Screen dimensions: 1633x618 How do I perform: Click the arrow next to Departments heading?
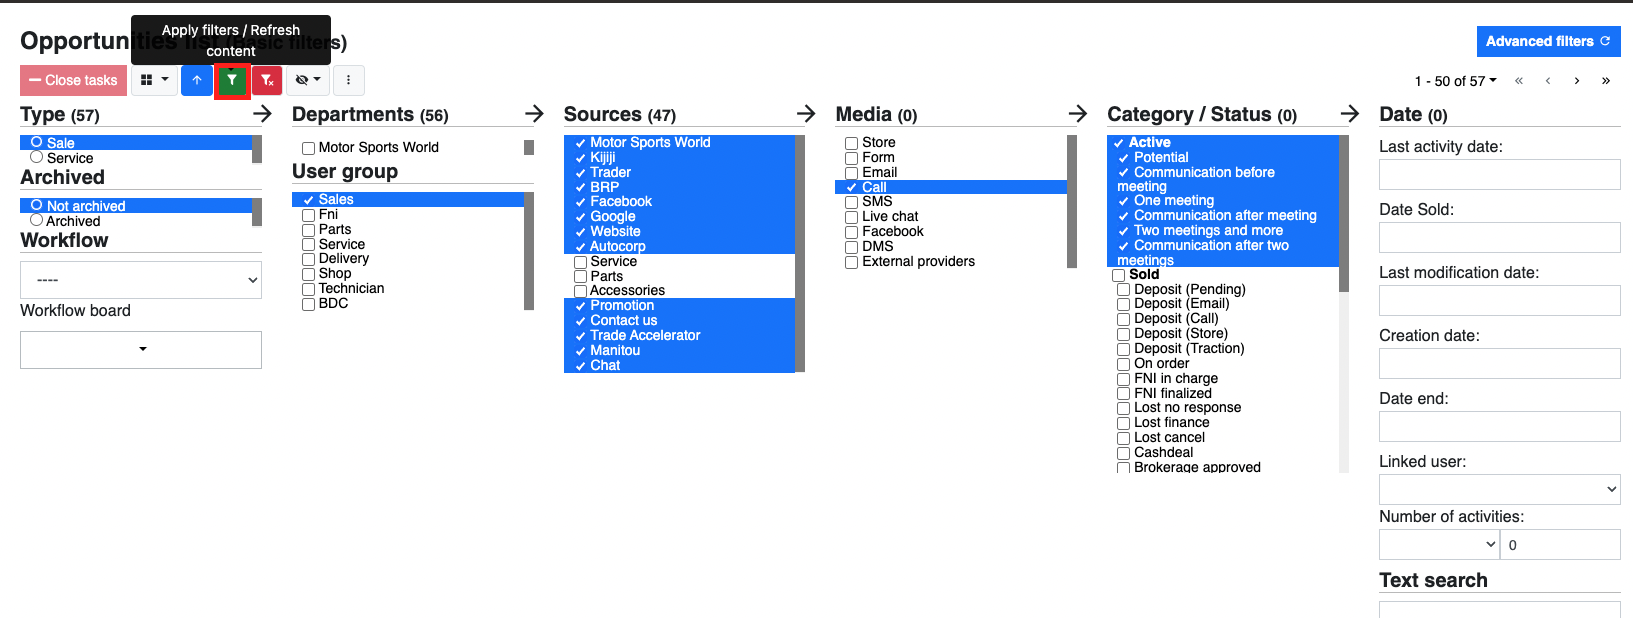click(534, 114)
